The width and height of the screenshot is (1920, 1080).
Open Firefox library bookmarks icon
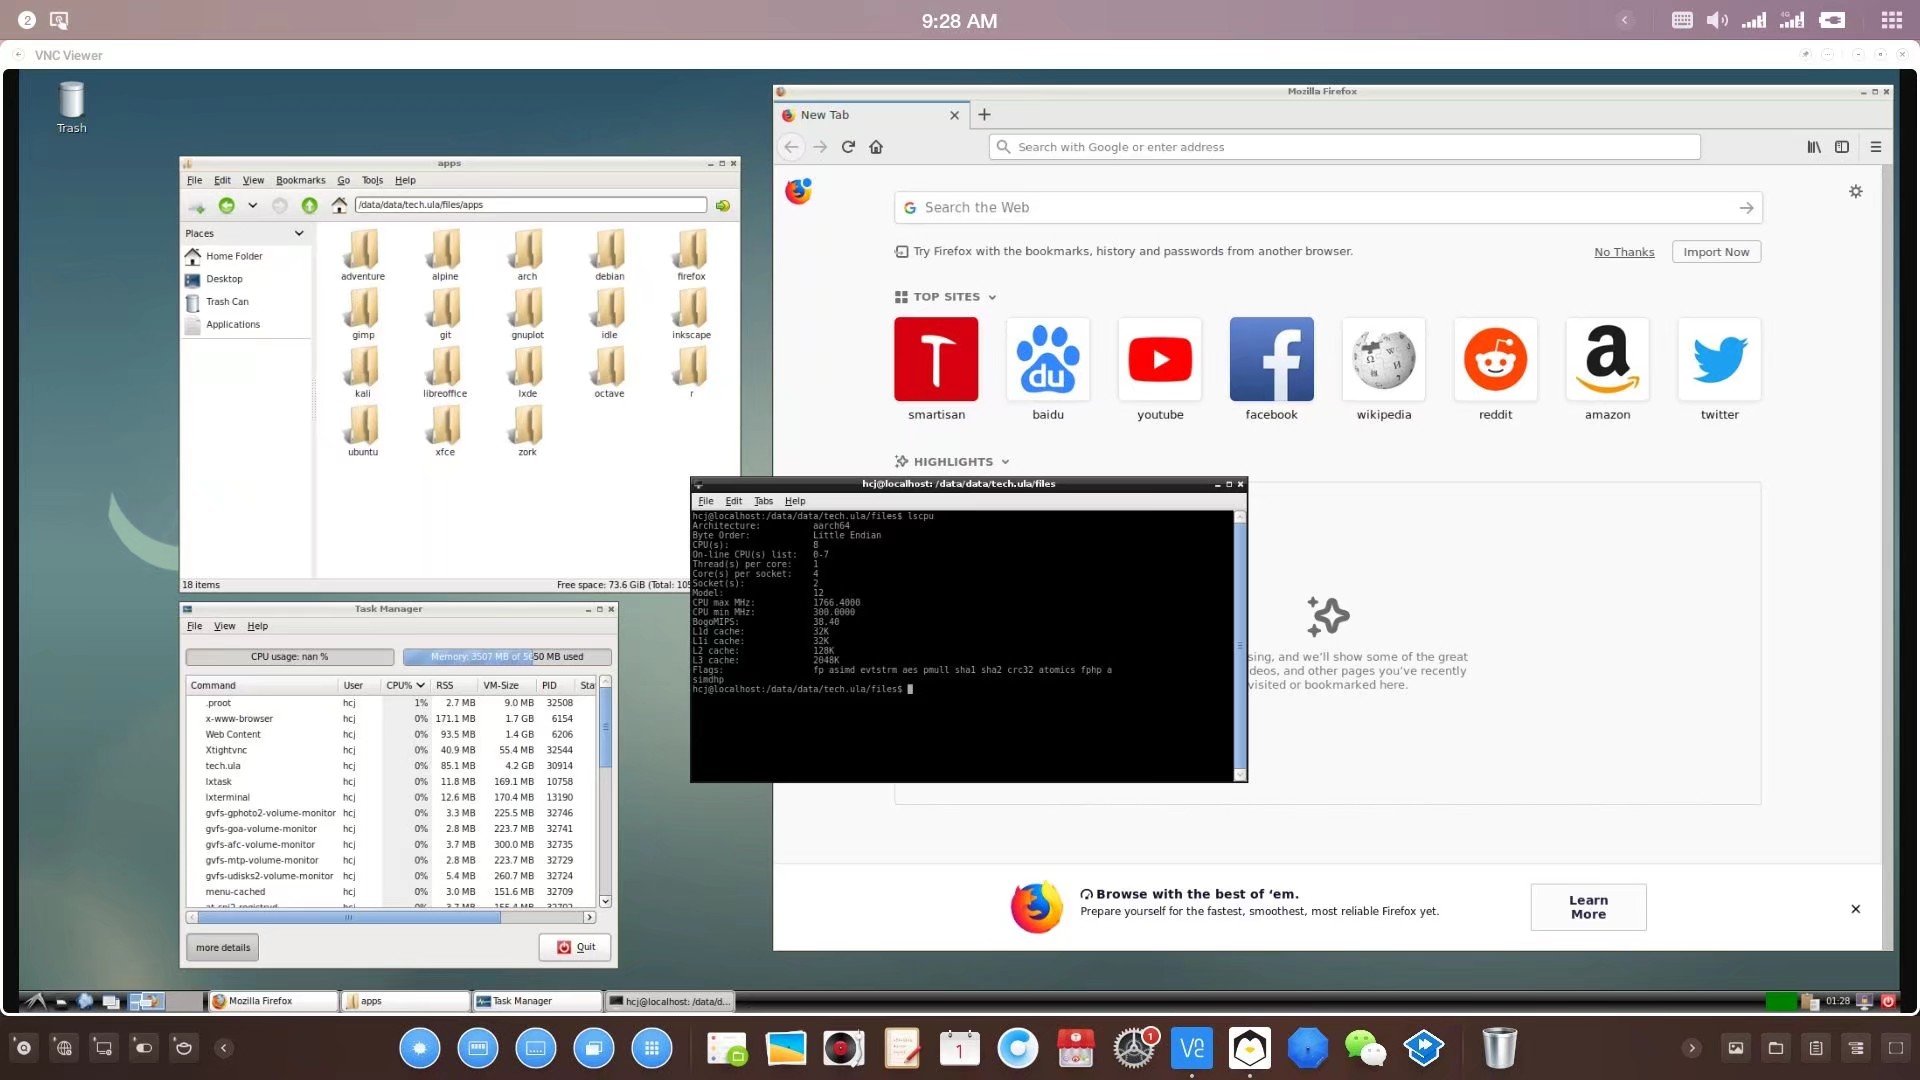(1813, 147)
